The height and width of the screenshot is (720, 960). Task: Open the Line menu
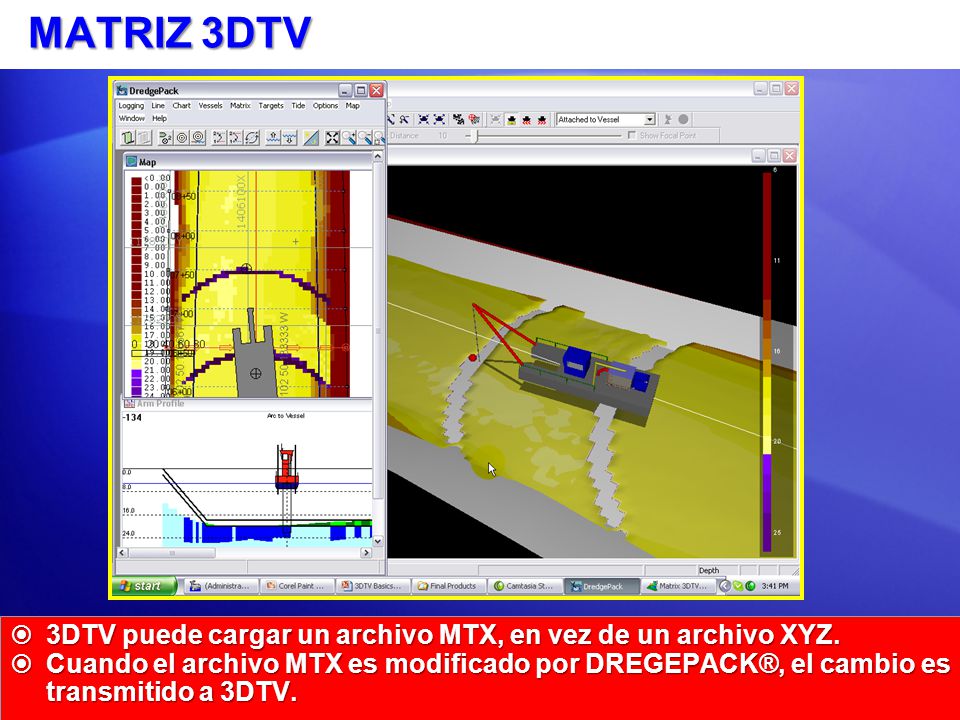(x=158, y=106)
